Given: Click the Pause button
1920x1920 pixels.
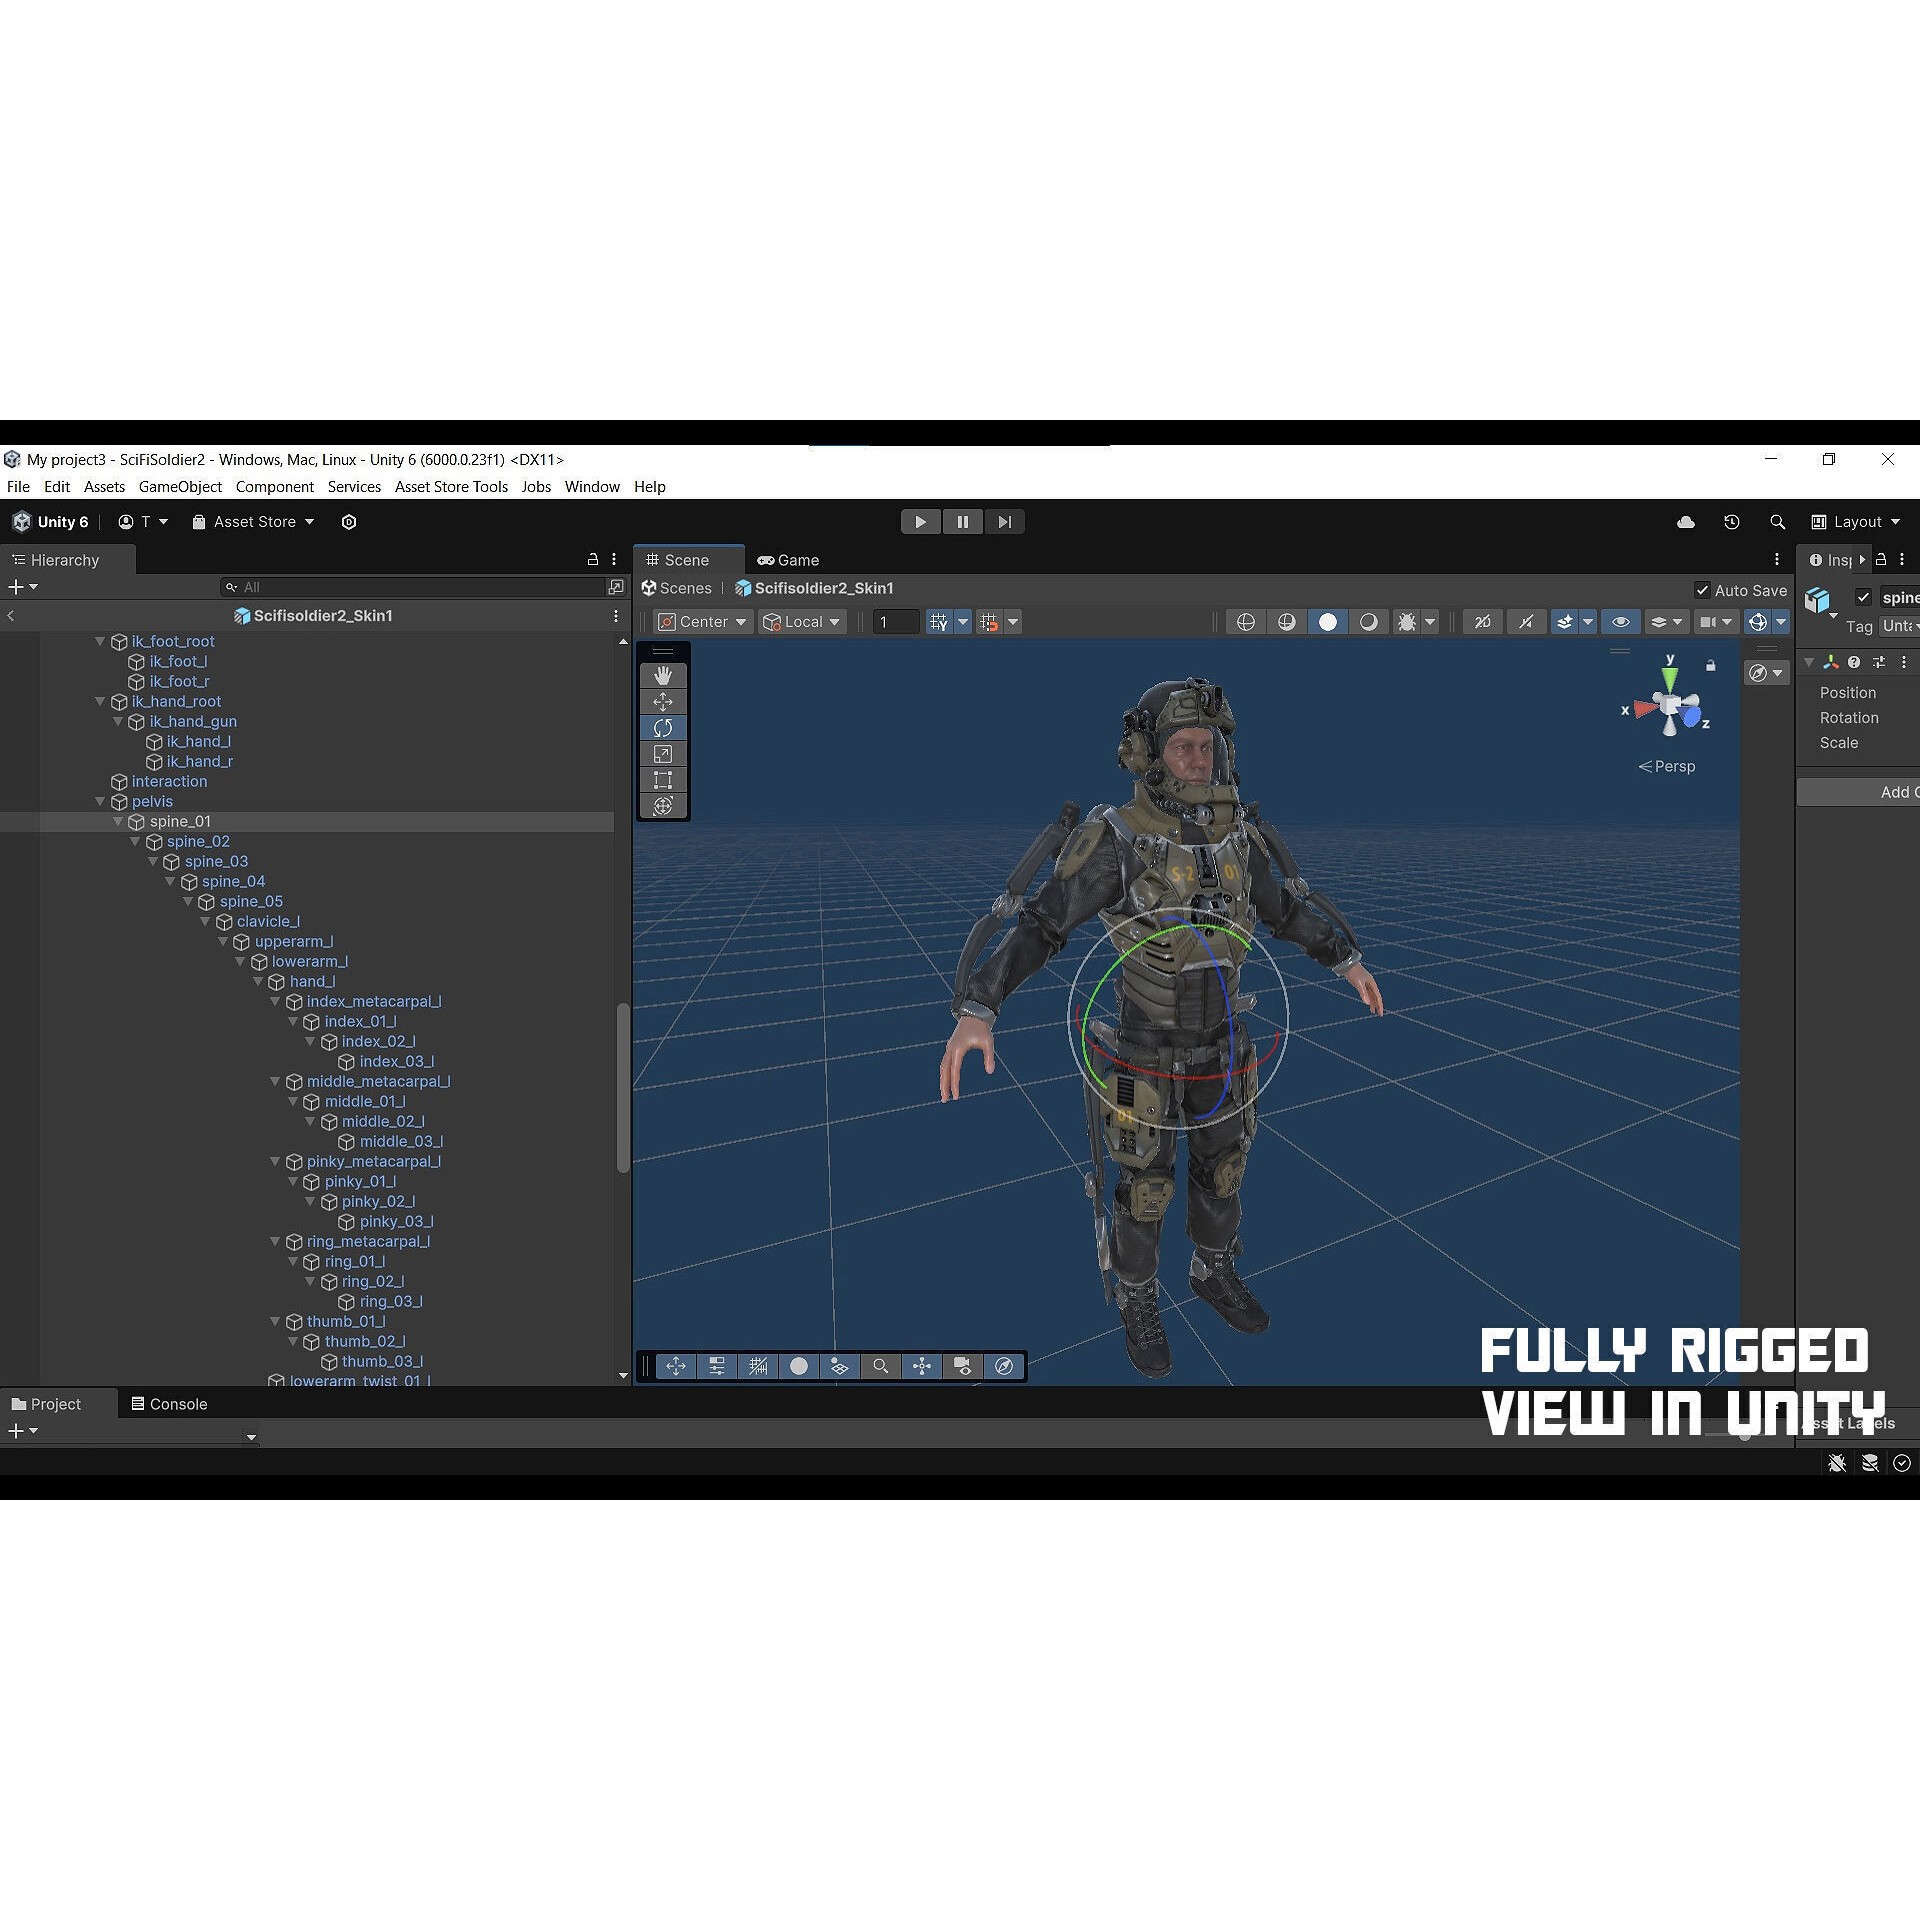Looking at the screenshot, I should tap(962, 522).
